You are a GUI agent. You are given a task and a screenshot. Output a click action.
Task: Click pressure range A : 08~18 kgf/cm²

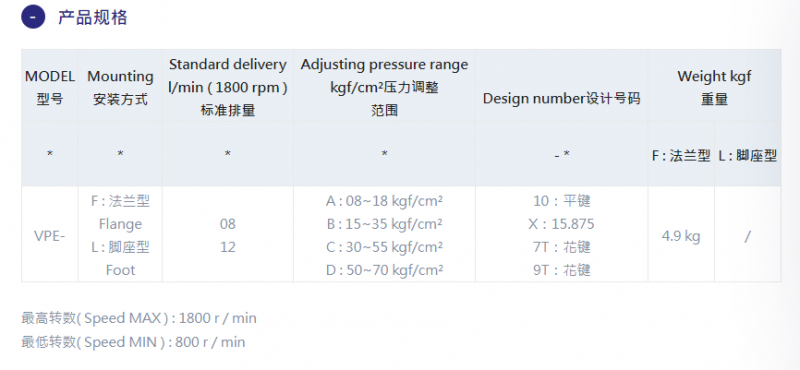click(384, 202)
